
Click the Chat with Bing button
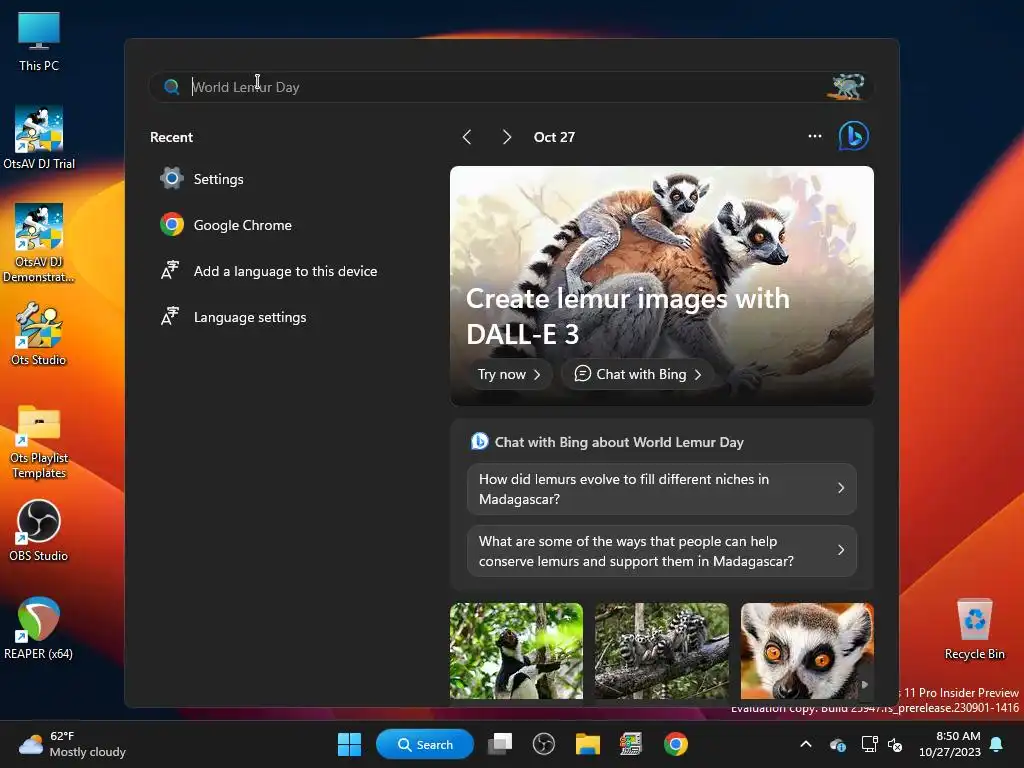point(638,374)
